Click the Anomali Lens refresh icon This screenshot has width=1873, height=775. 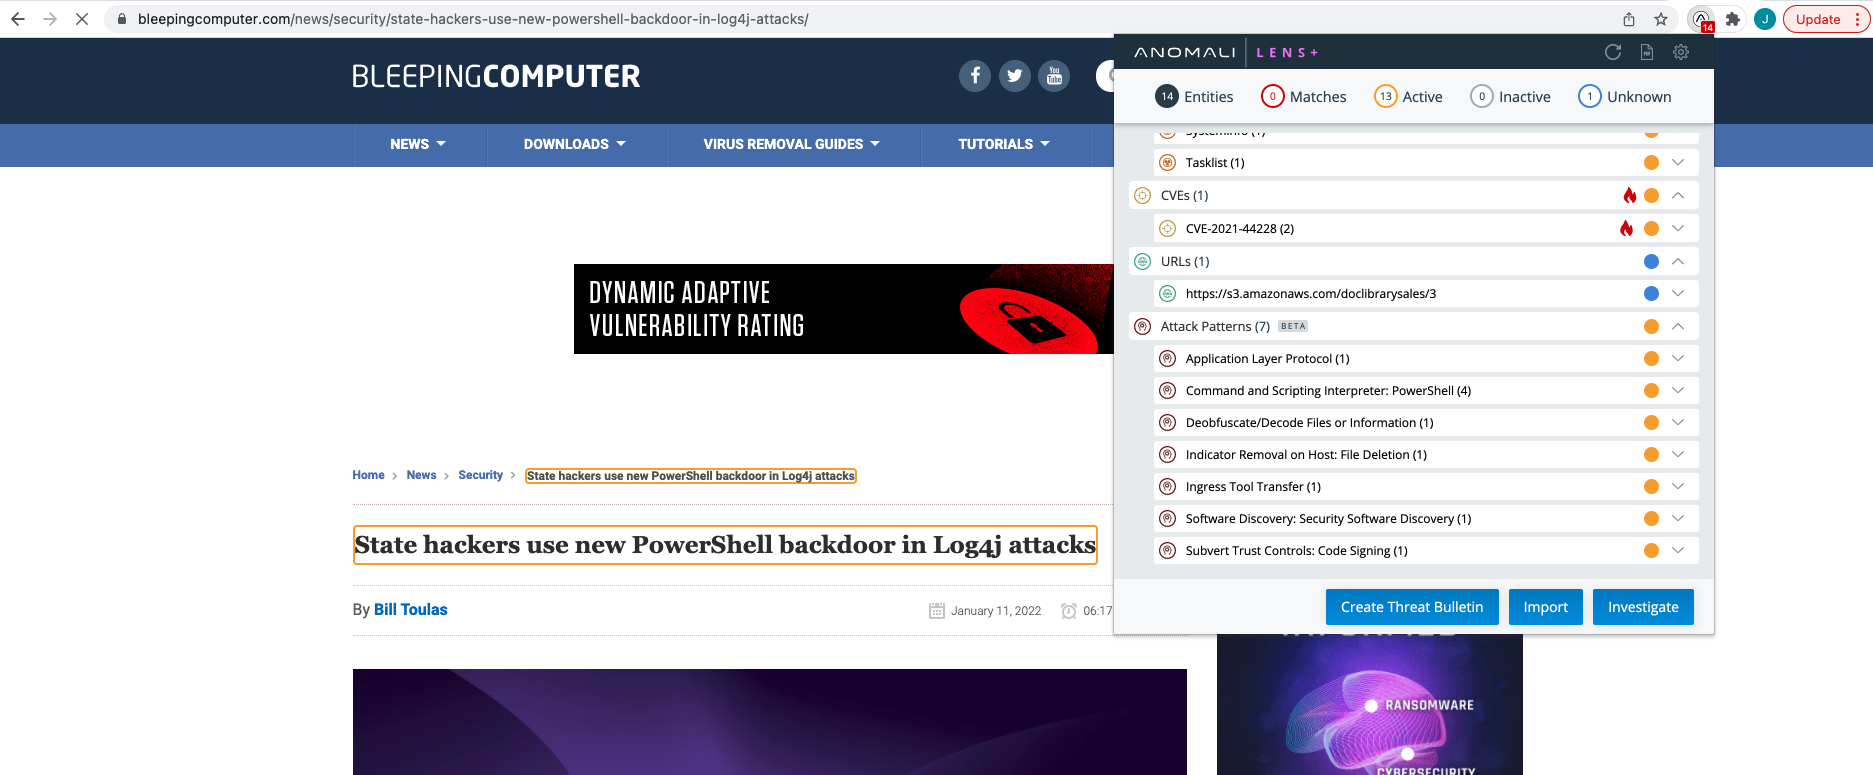click(1613, 52)
